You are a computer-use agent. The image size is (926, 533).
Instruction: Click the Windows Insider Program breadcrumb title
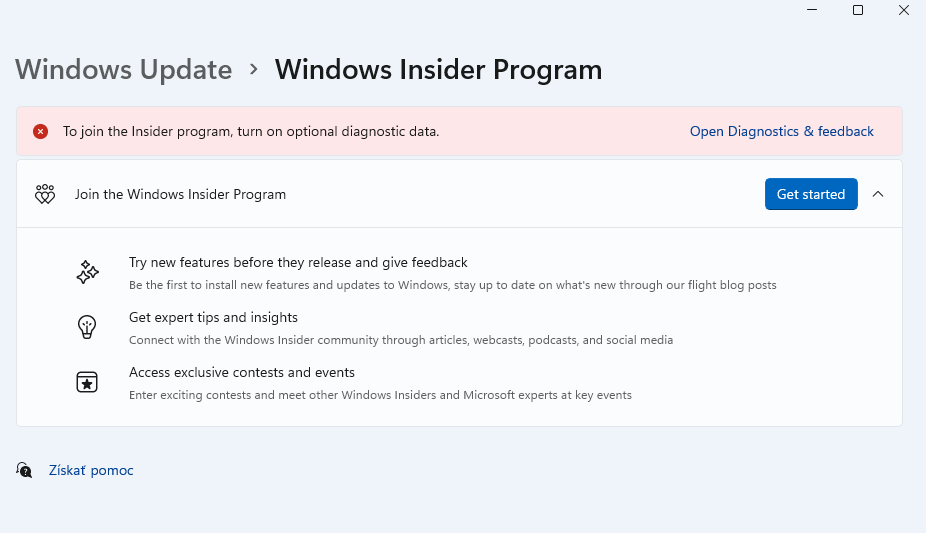pos(438,70)
